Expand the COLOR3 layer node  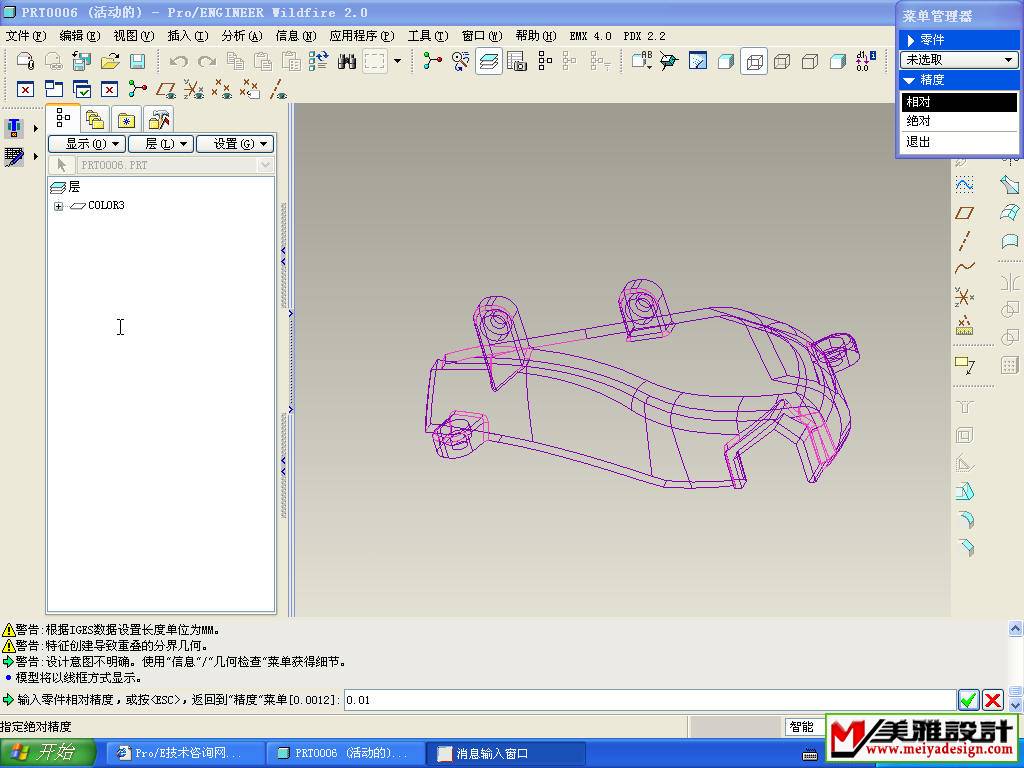coord(59,206)
